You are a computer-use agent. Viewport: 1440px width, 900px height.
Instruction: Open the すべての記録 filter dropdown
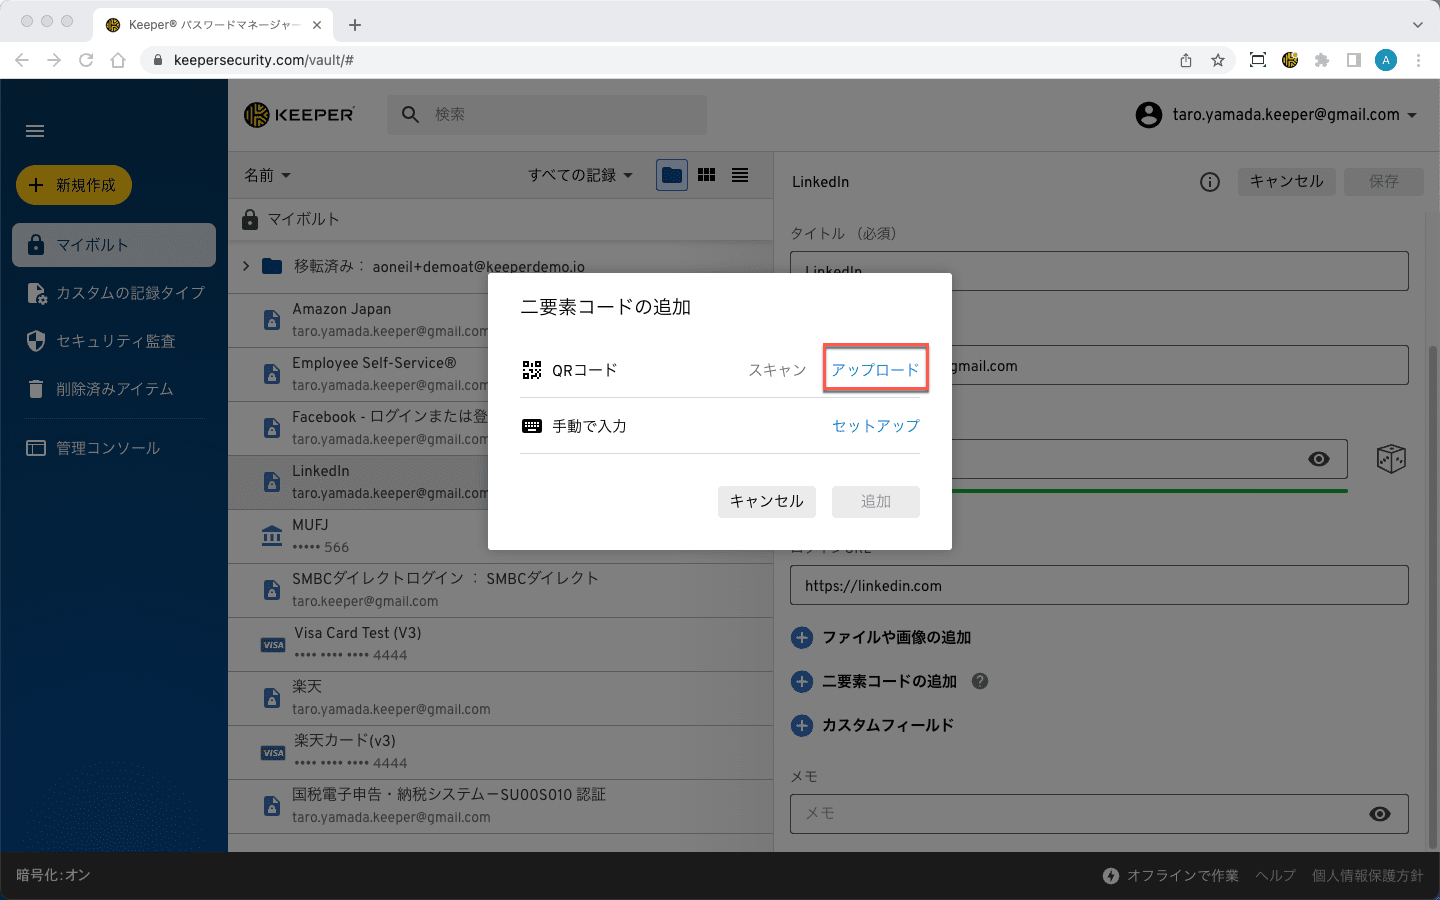pyautogui.click(x=580, y=175)
